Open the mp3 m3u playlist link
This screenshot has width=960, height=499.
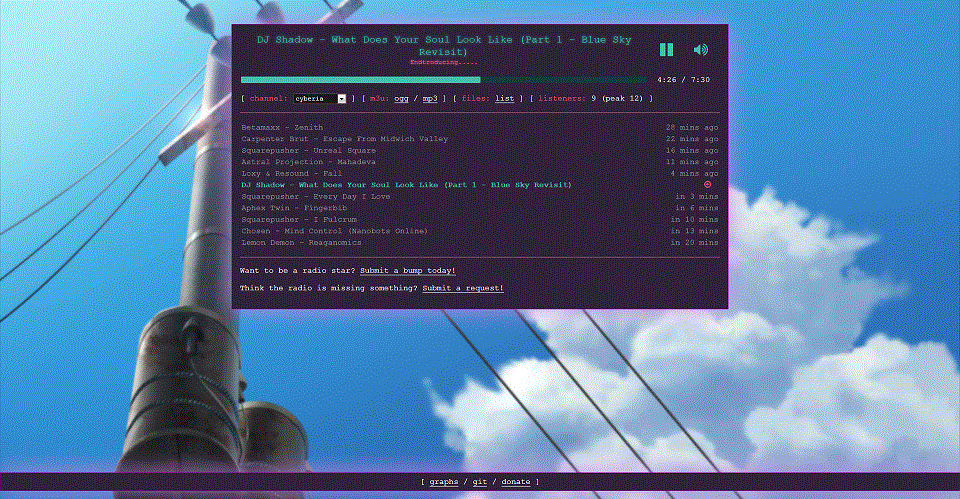point(430,99)
